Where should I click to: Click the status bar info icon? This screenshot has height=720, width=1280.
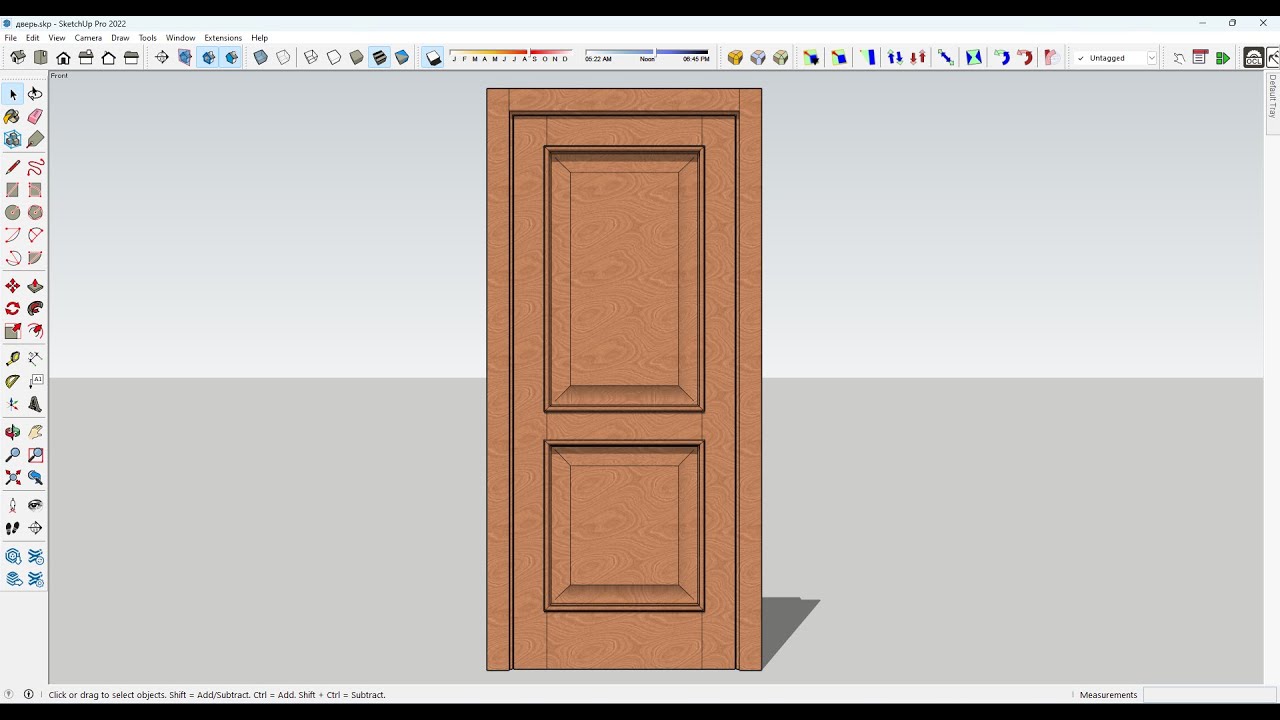click(28, 694)
